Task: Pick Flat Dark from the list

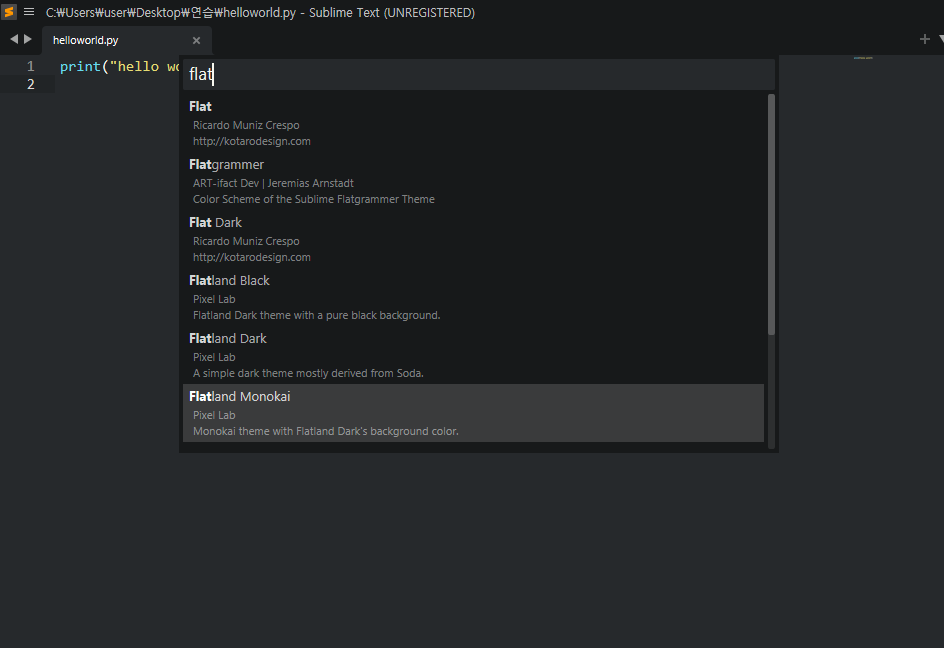Action: click(x=473, y=239)
